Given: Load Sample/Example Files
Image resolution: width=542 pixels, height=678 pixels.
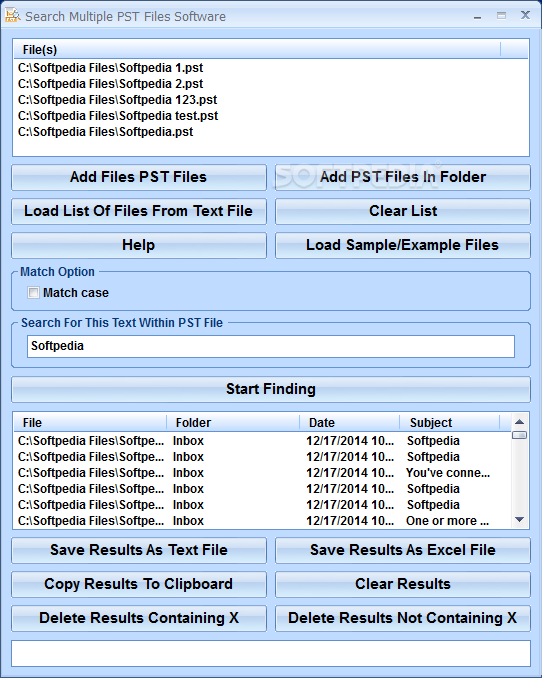Looking at the screenshot, I should click(403, 246).
